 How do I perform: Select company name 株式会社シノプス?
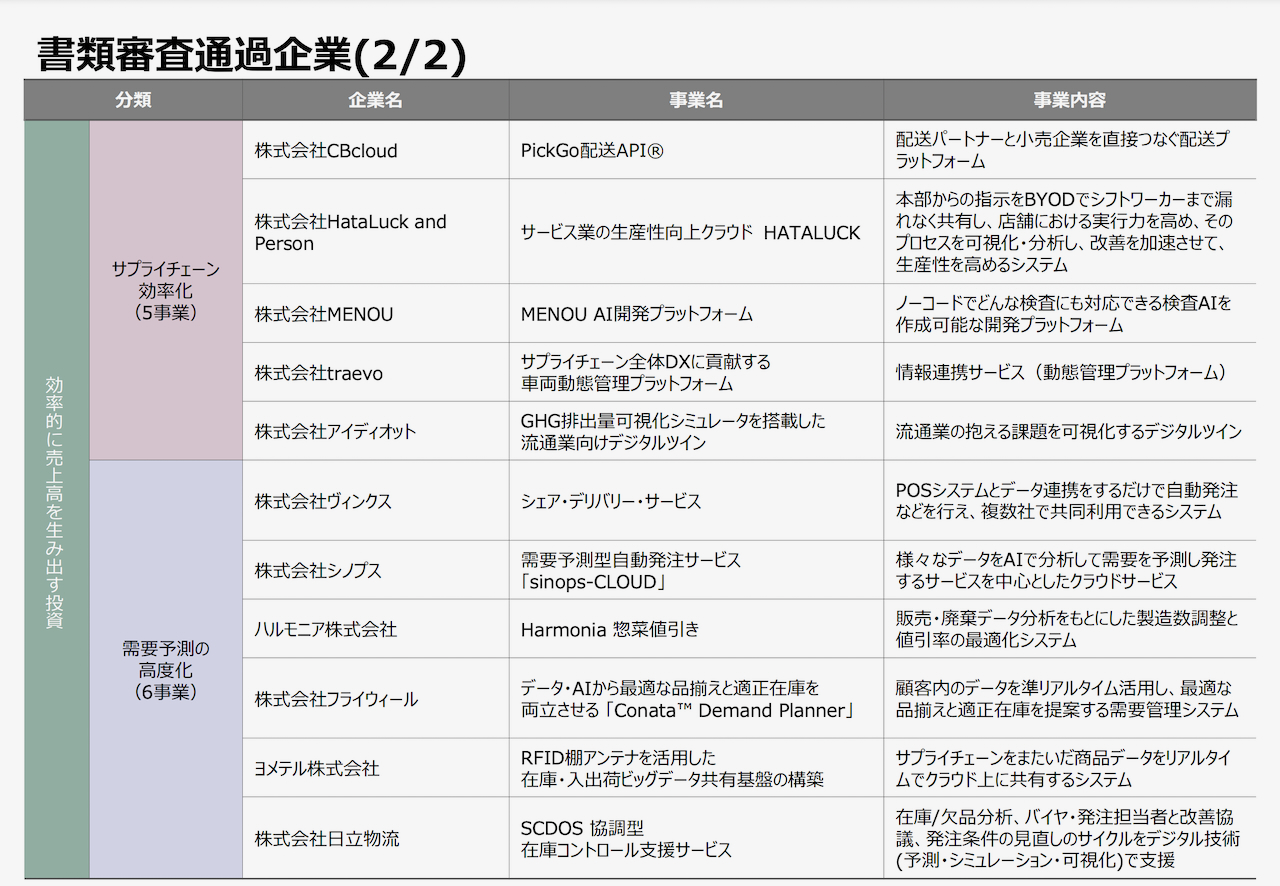coord(318,570)
